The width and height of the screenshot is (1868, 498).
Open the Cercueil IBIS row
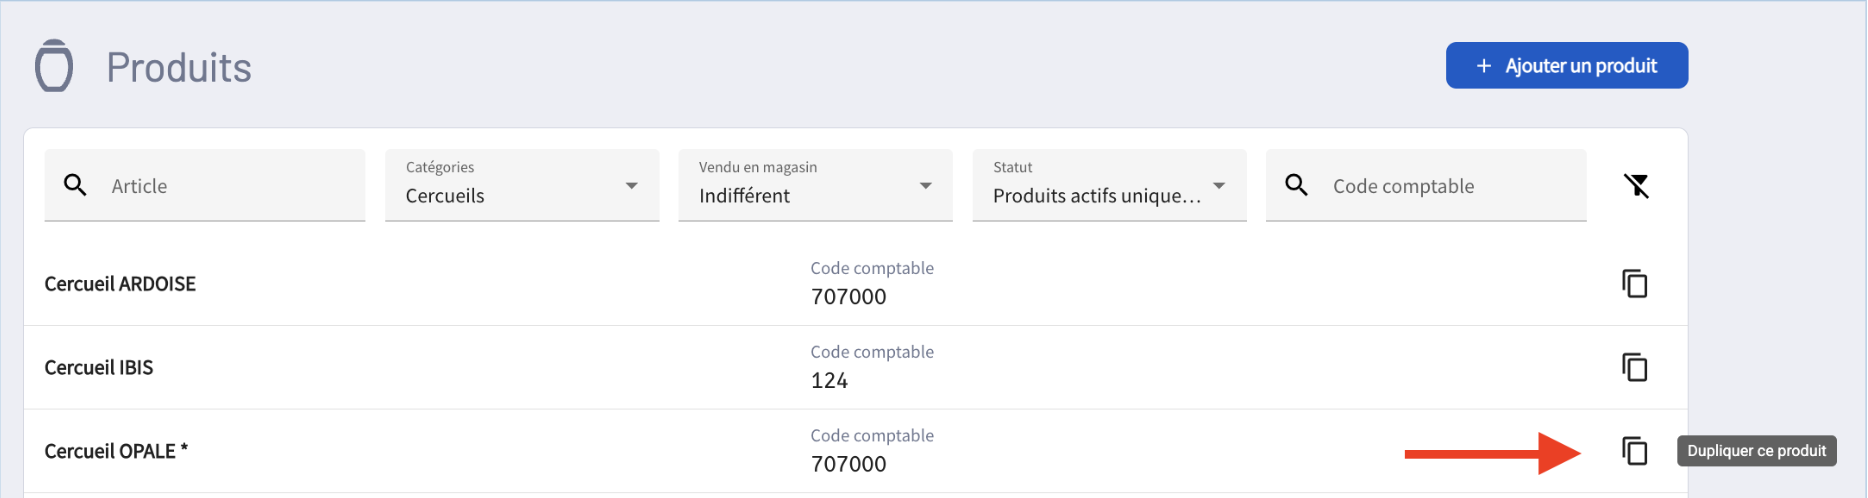click(x=856, y=367)
